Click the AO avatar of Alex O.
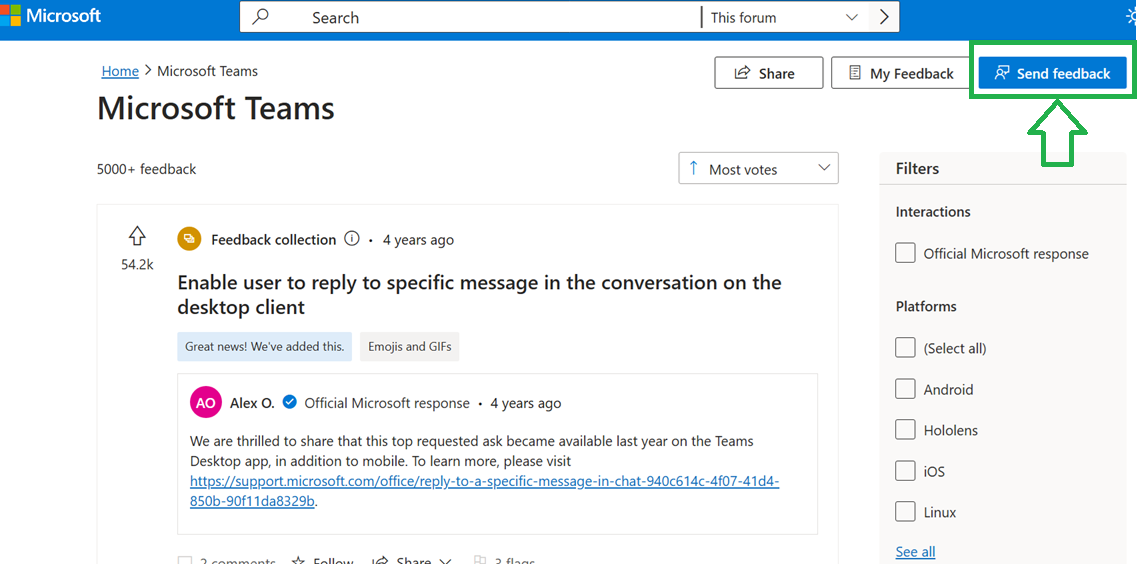 coord(206,403)
